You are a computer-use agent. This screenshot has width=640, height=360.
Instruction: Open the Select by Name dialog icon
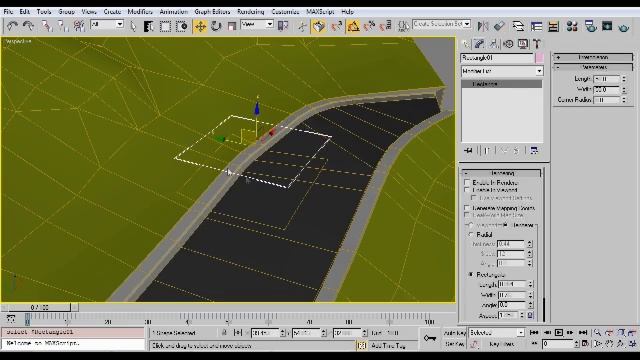(x=149, y=27)
